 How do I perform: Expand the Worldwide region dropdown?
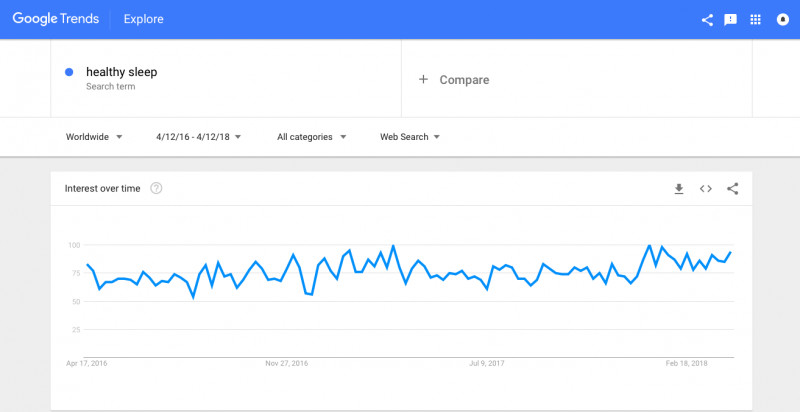(94, 137)
